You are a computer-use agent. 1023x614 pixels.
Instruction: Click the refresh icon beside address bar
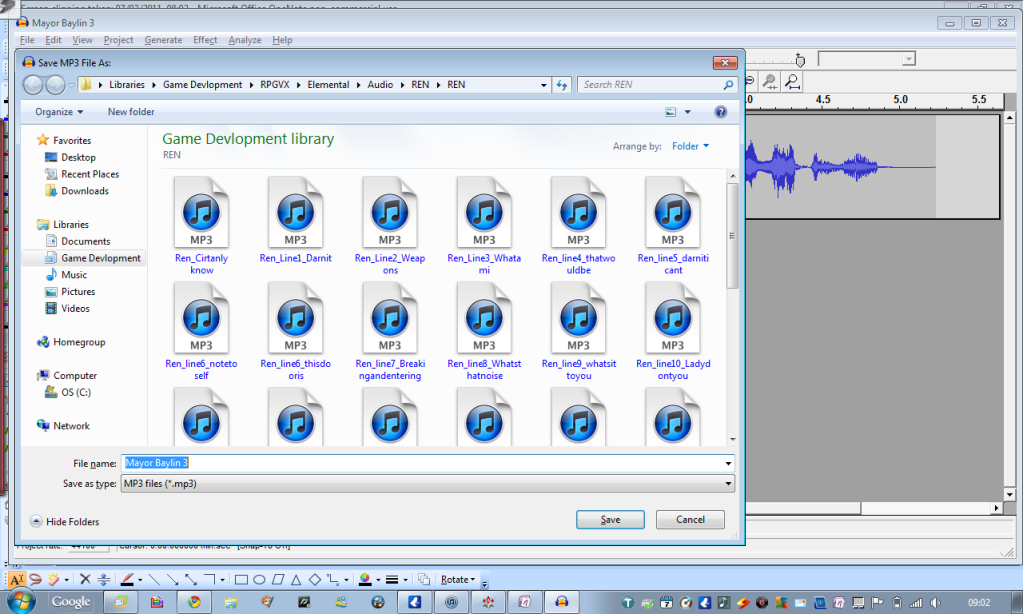pos(561,85)
